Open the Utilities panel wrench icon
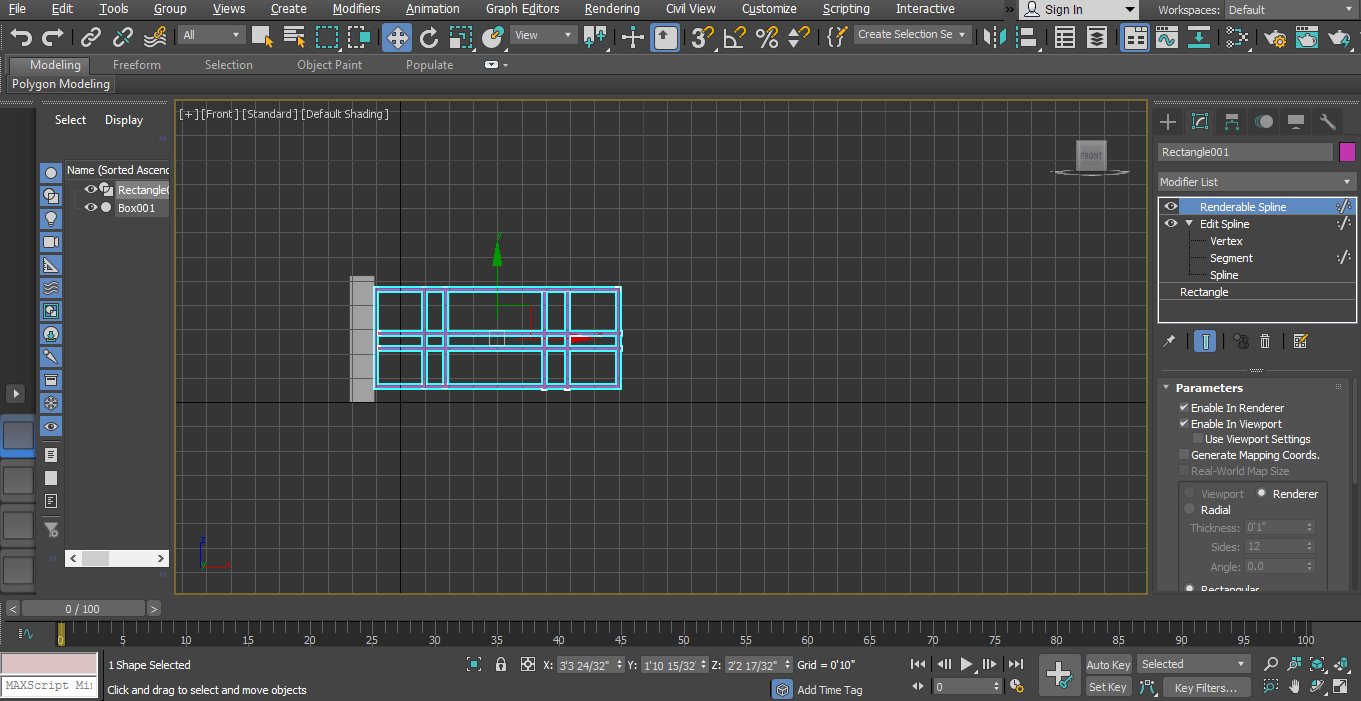The height and width of the screenshot is (701, 1361). pyautogui.click(x=1326, y=121)
